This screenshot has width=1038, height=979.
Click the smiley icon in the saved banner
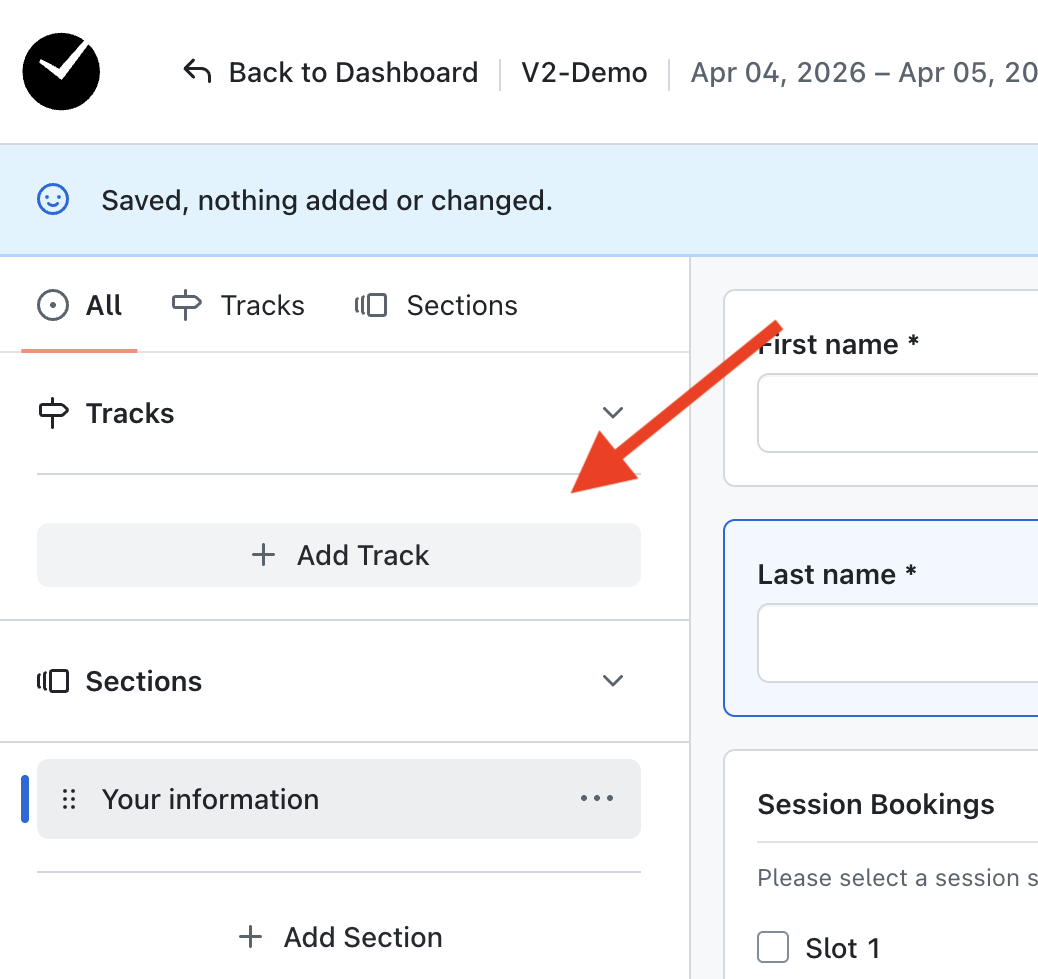point(53,199)
